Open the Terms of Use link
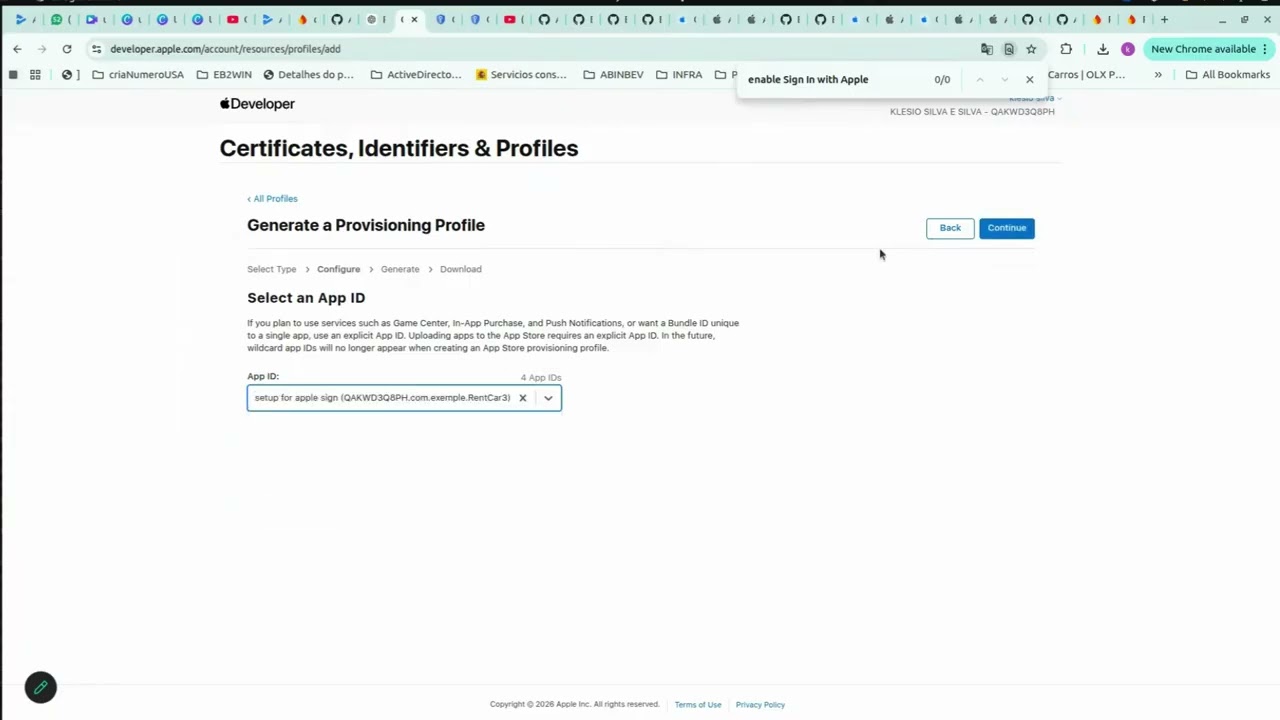1280x720 pixels. coord(698,705)
